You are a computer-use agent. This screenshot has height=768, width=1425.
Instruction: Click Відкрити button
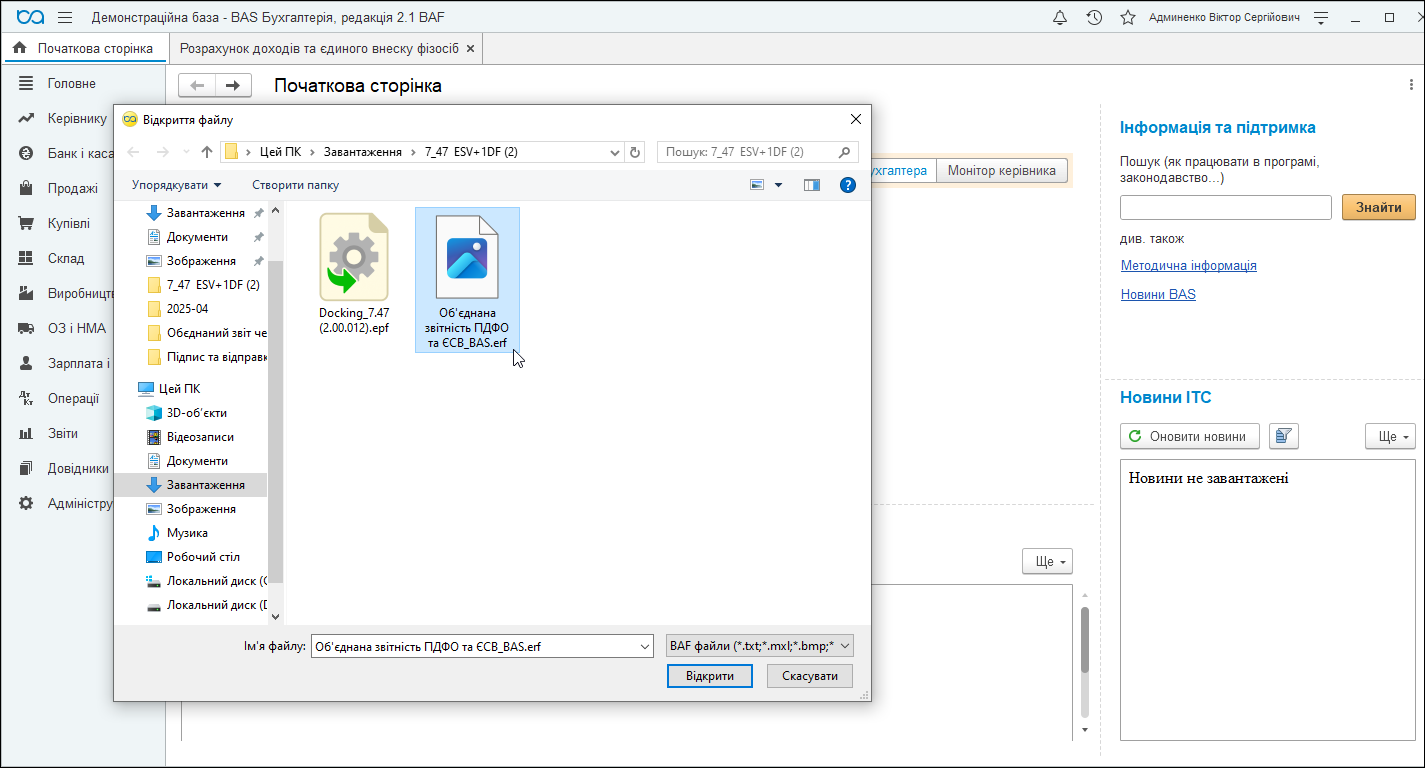pos(709,677)
